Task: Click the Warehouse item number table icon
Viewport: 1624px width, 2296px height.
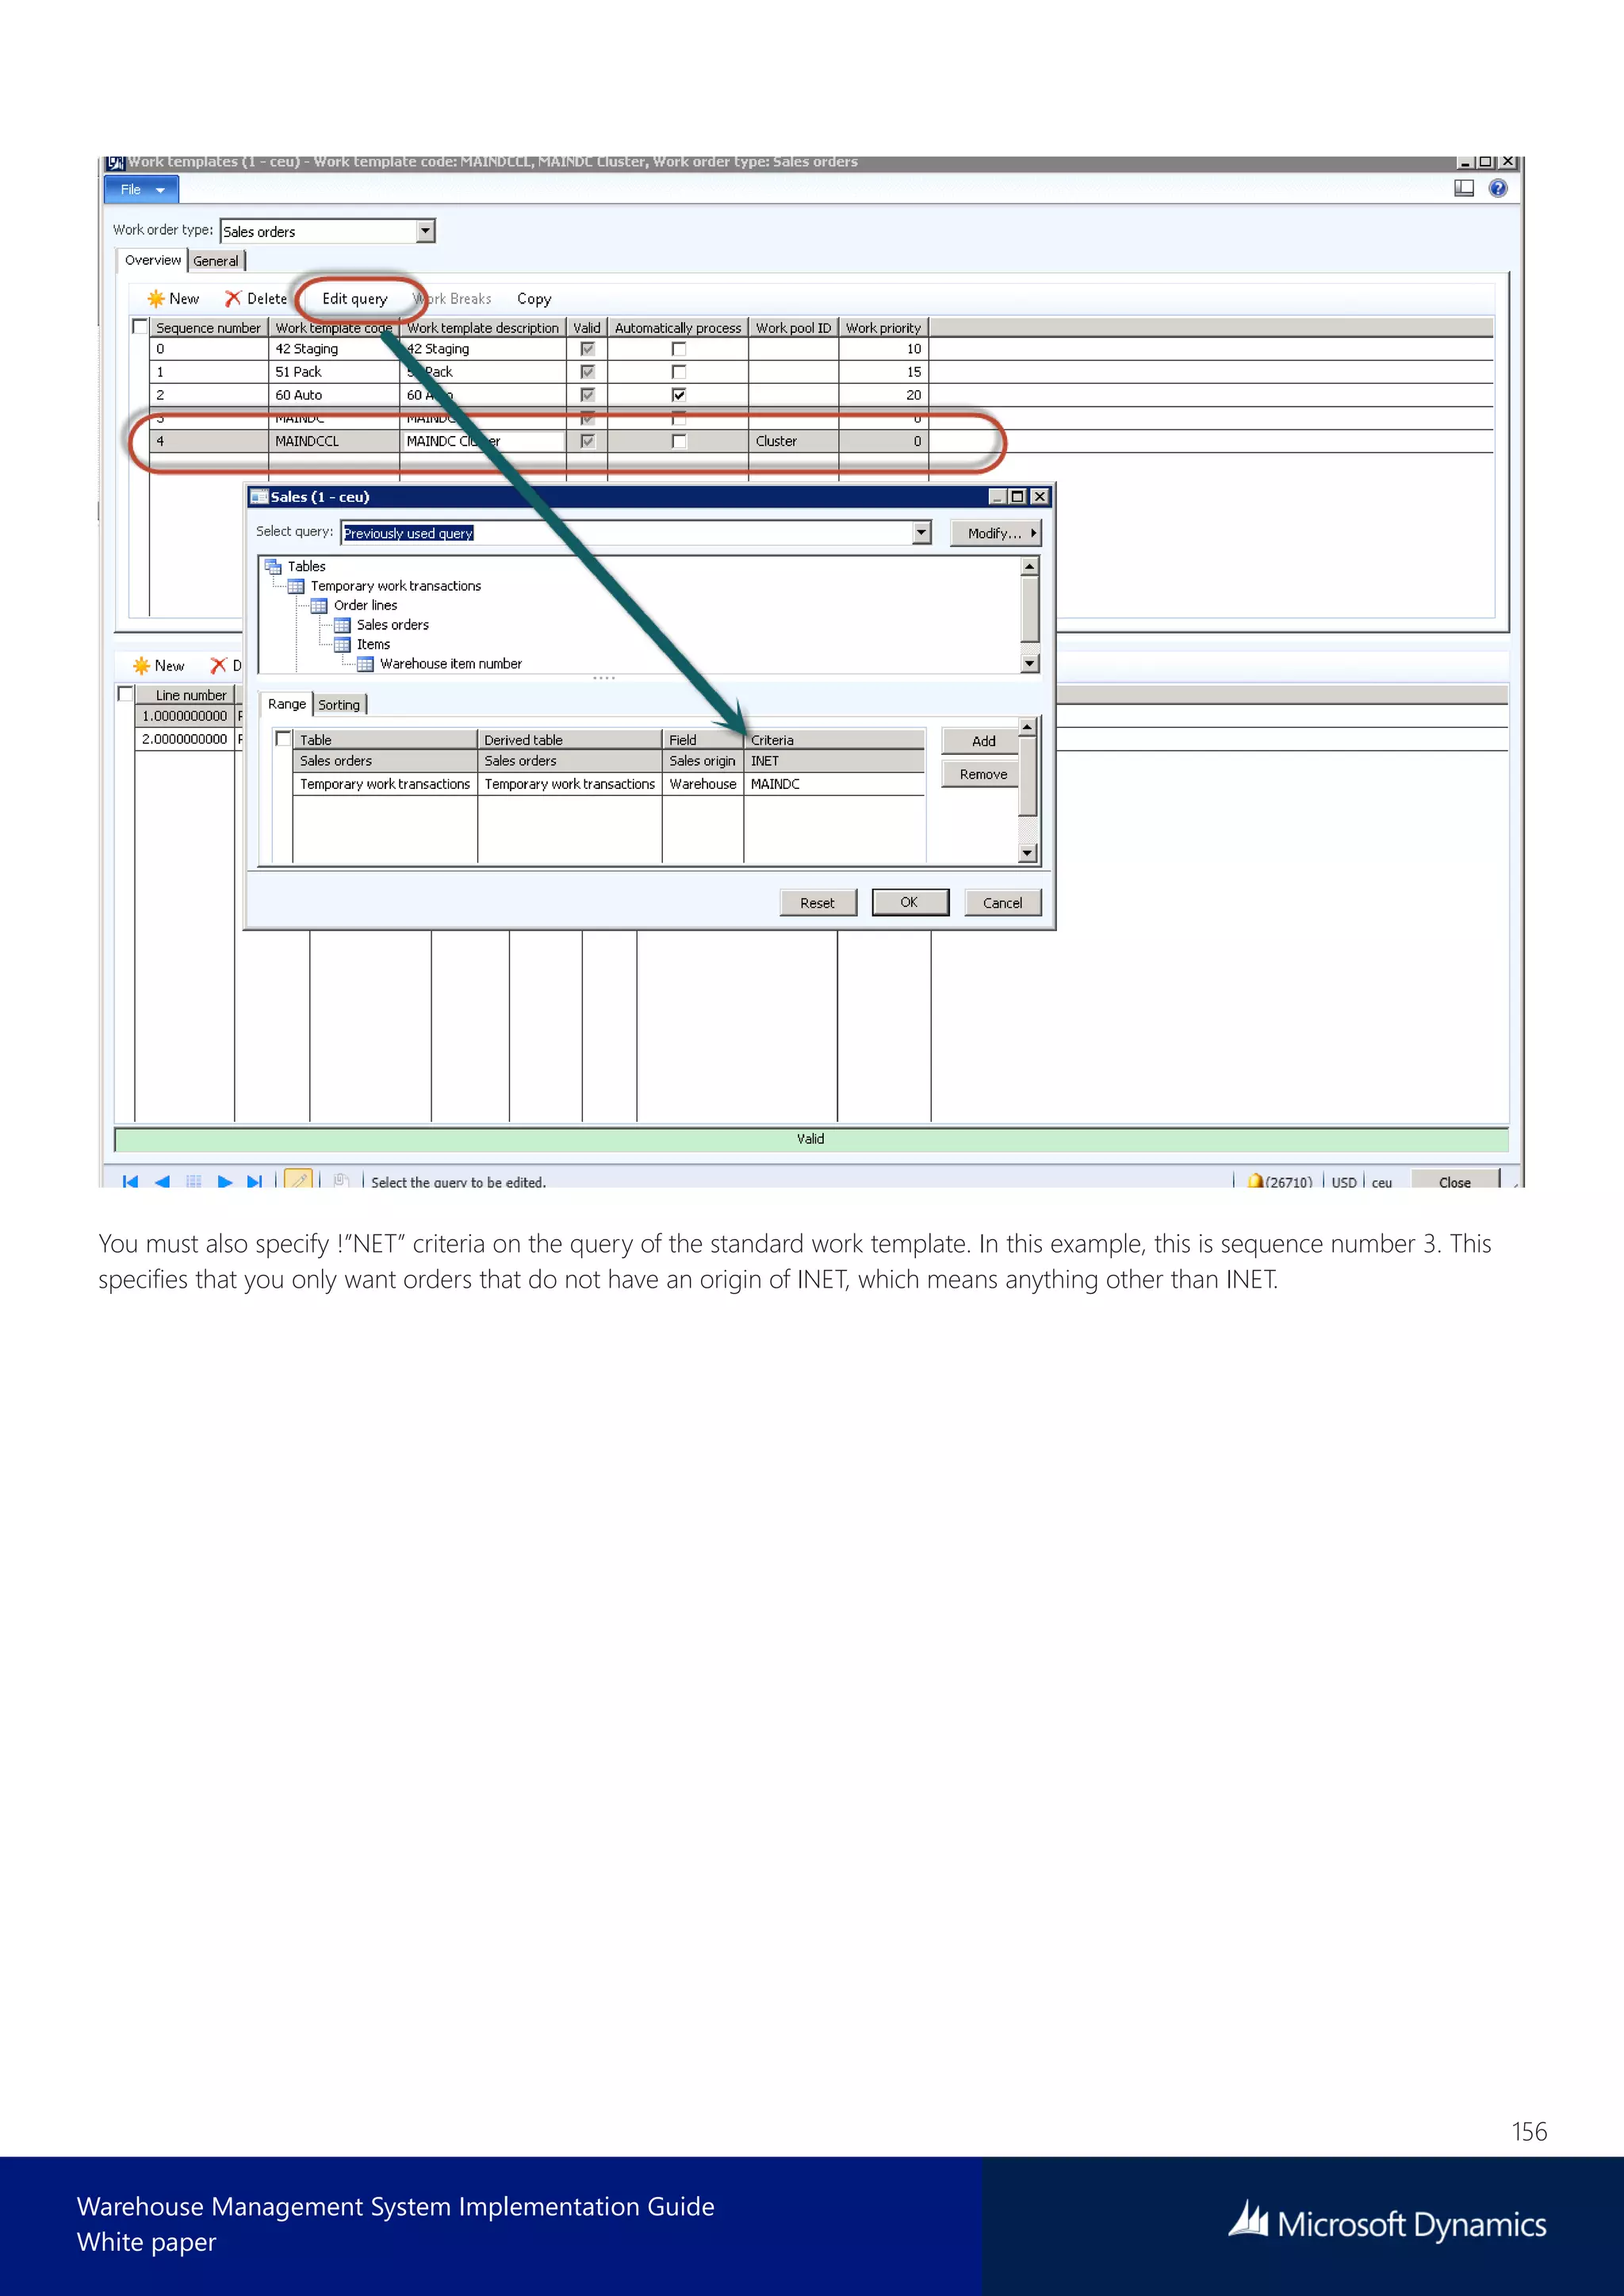Action: pyautogui.click(x=365, y=664)
